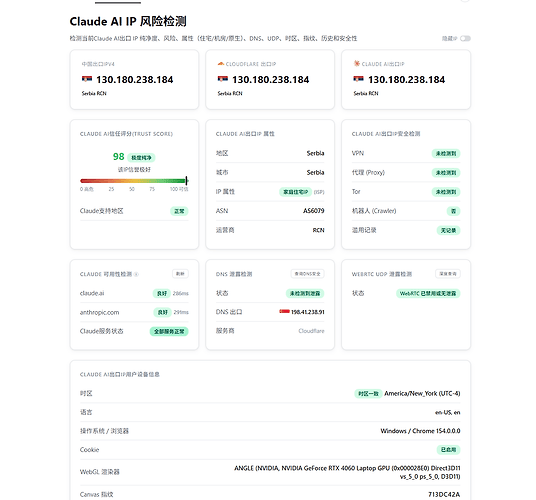Click the 语言 value en-US, en
Screen dimensions: 536x500
pyautogui.click(x=447, y=413)
